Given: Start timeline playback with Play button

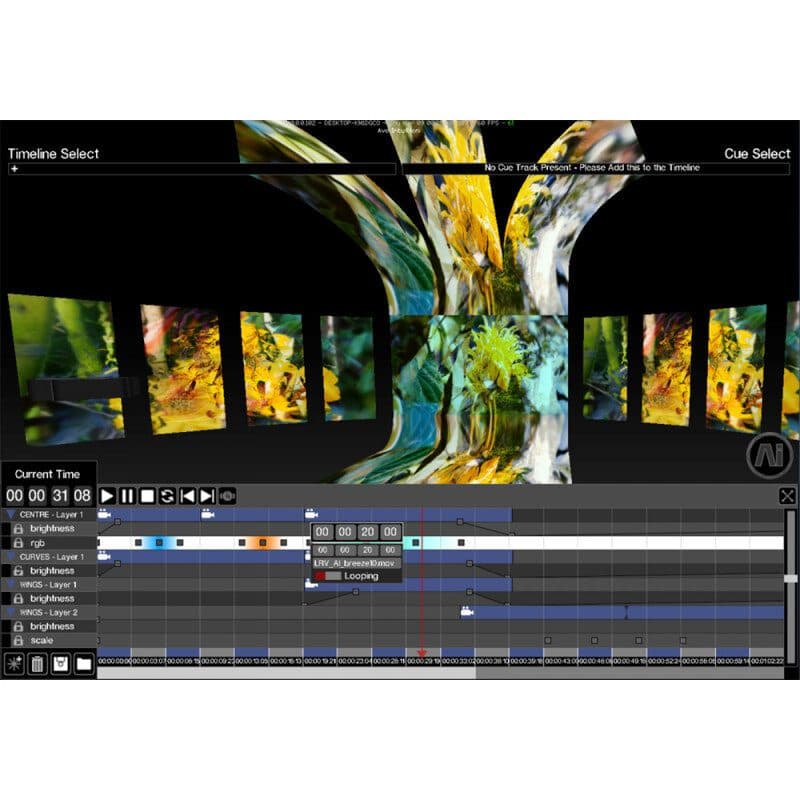Looking at the screenshot, I should click(x=107, y=496).
